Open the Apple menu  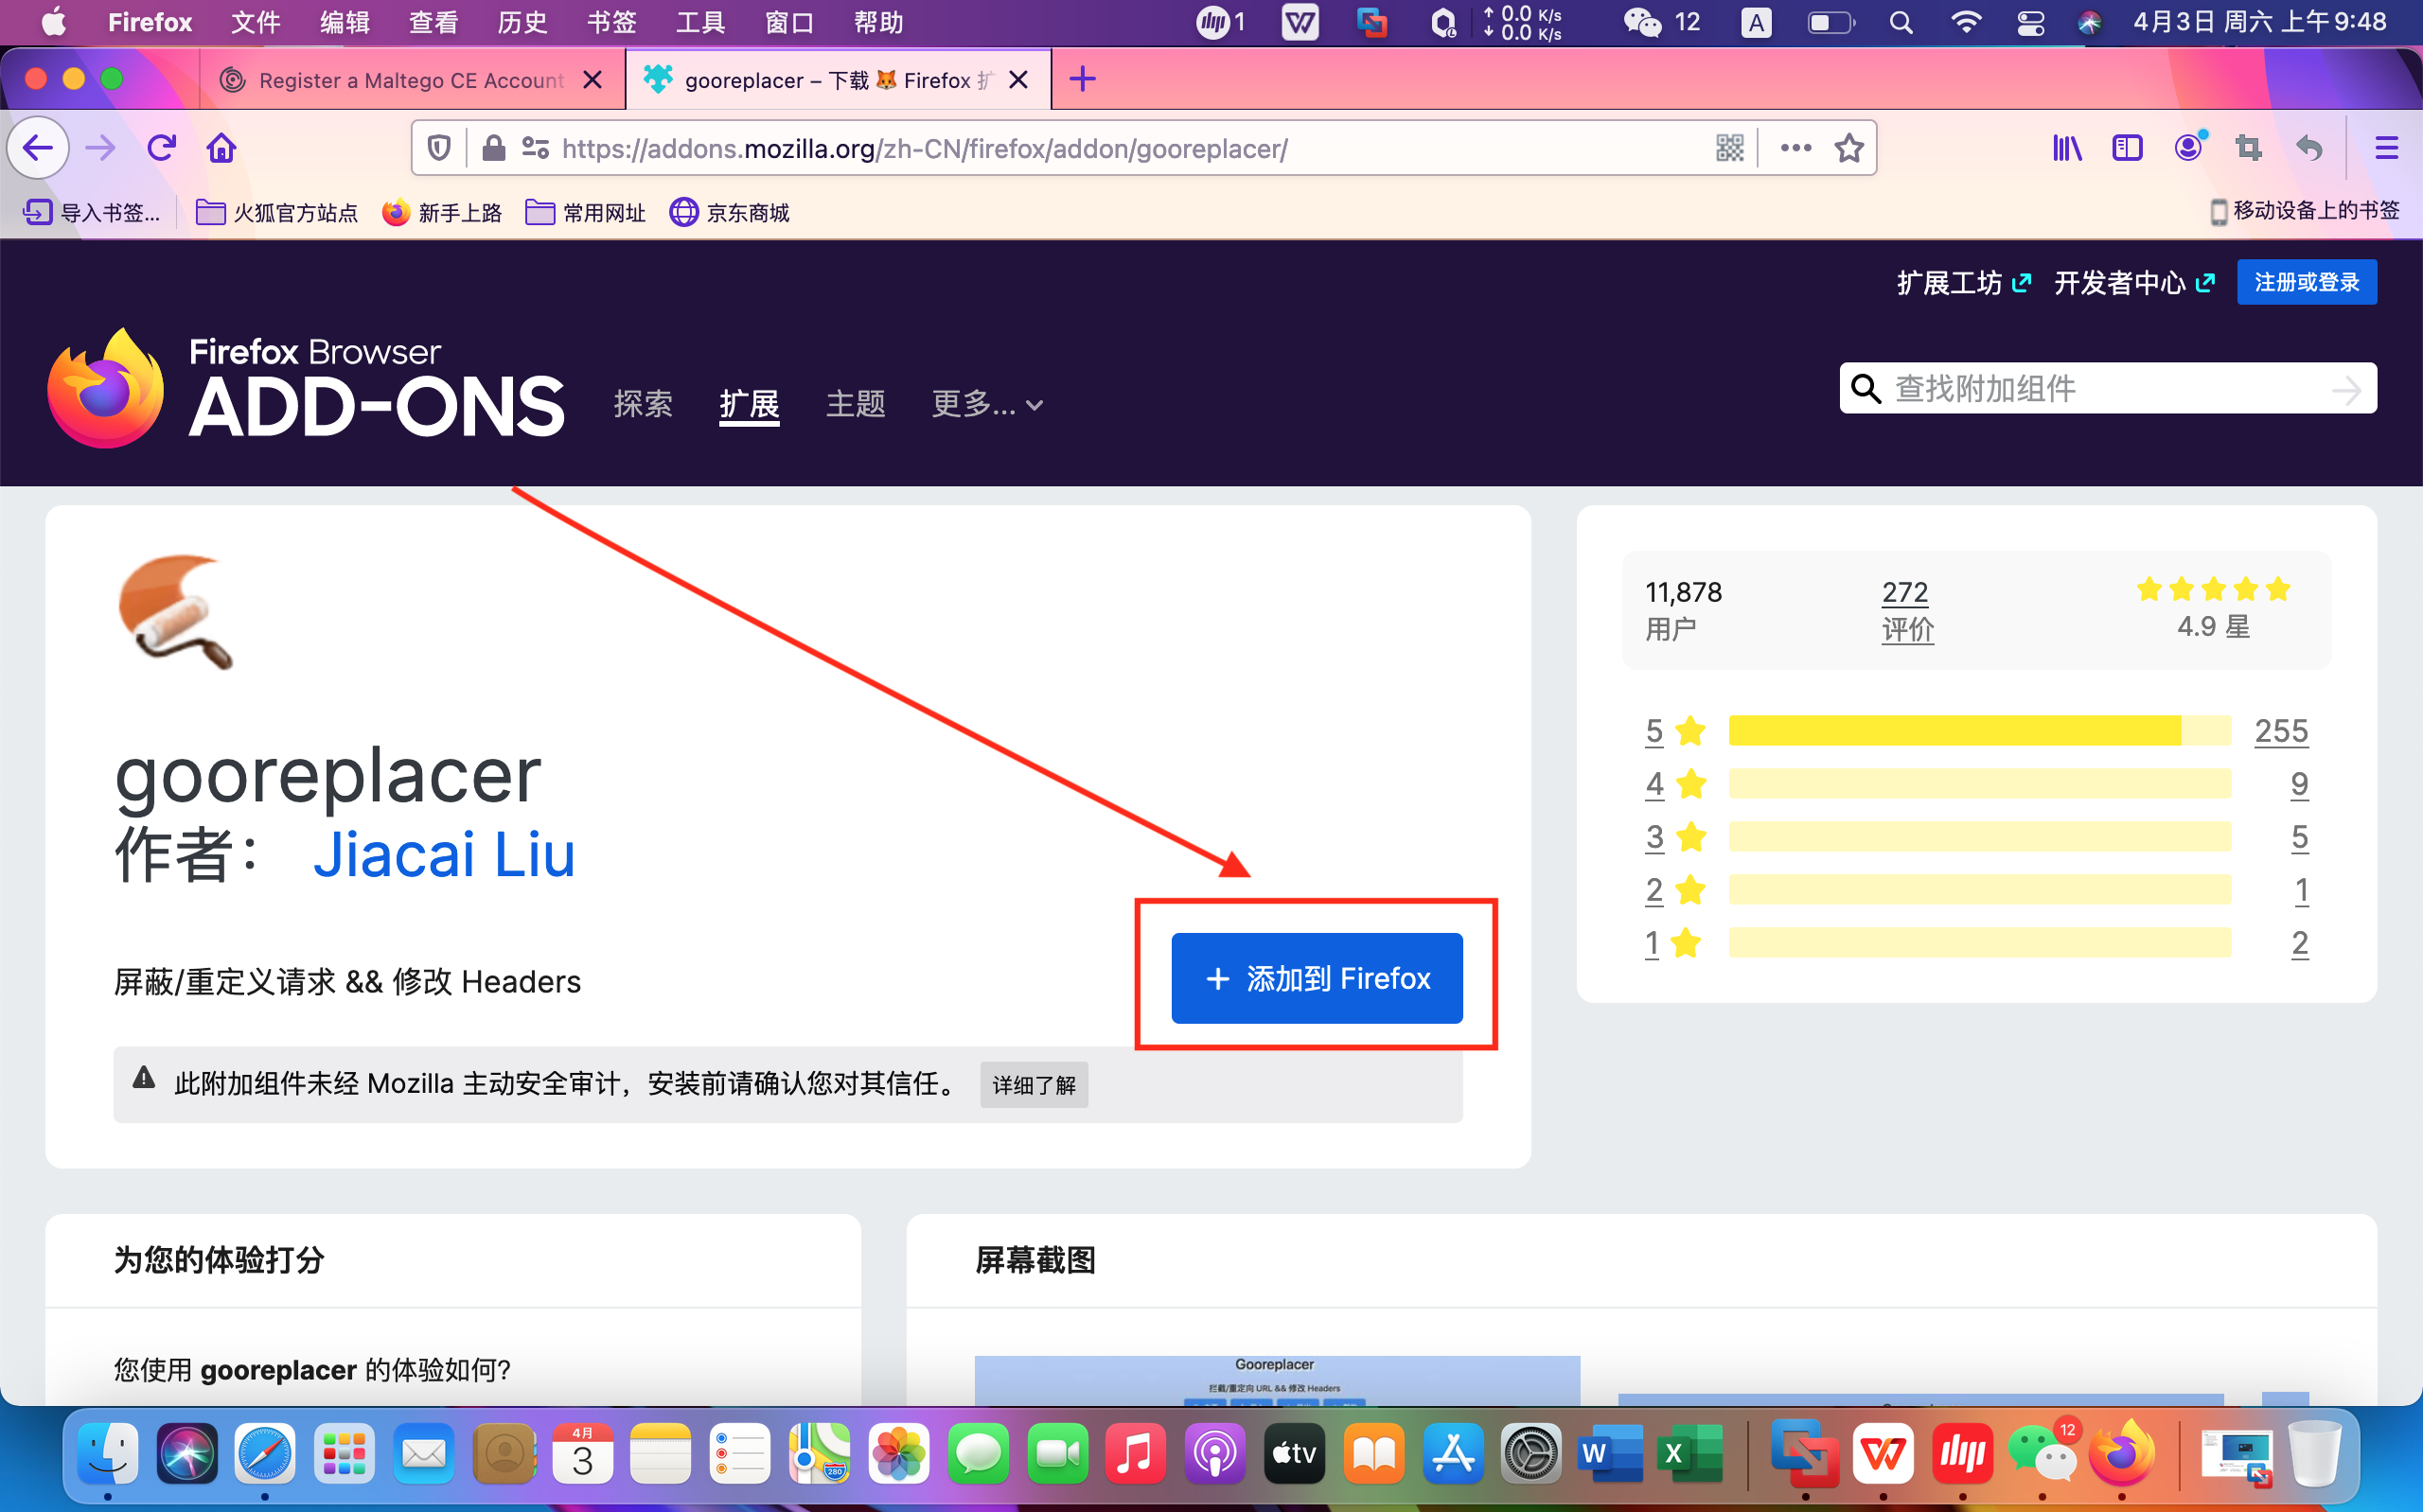point(54,22)
